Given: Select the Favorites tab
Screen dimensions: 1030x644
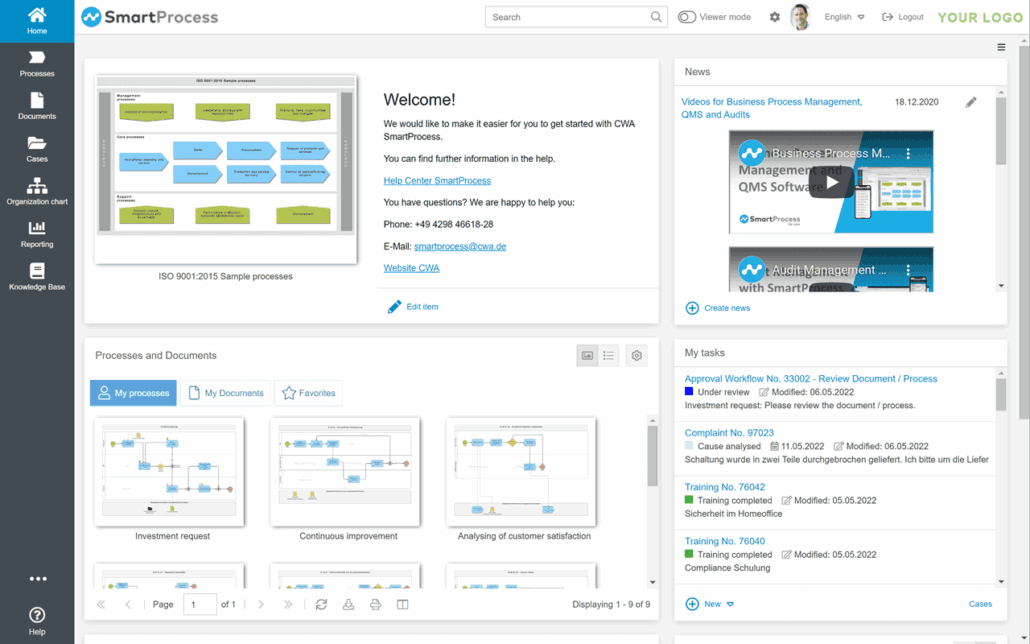Looking at the screenshot, I should pos(308,393).
